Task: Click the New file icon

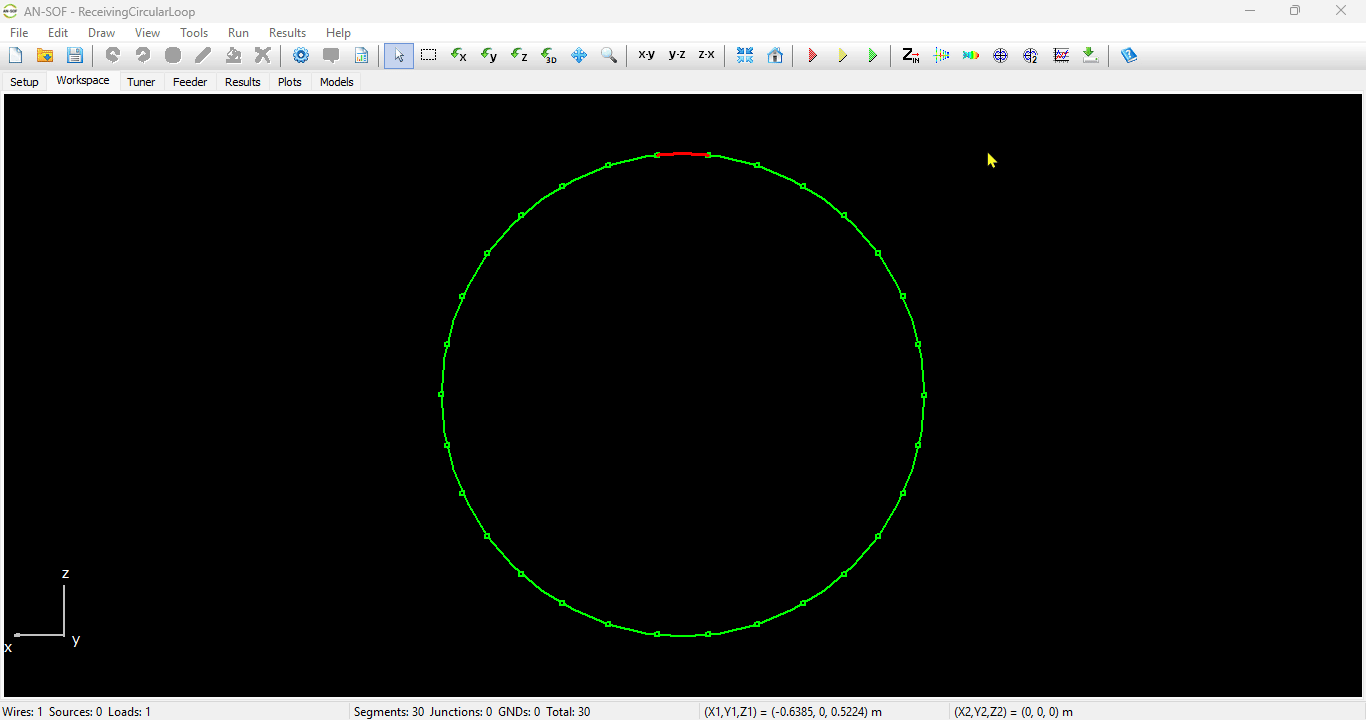Action: 15,56
